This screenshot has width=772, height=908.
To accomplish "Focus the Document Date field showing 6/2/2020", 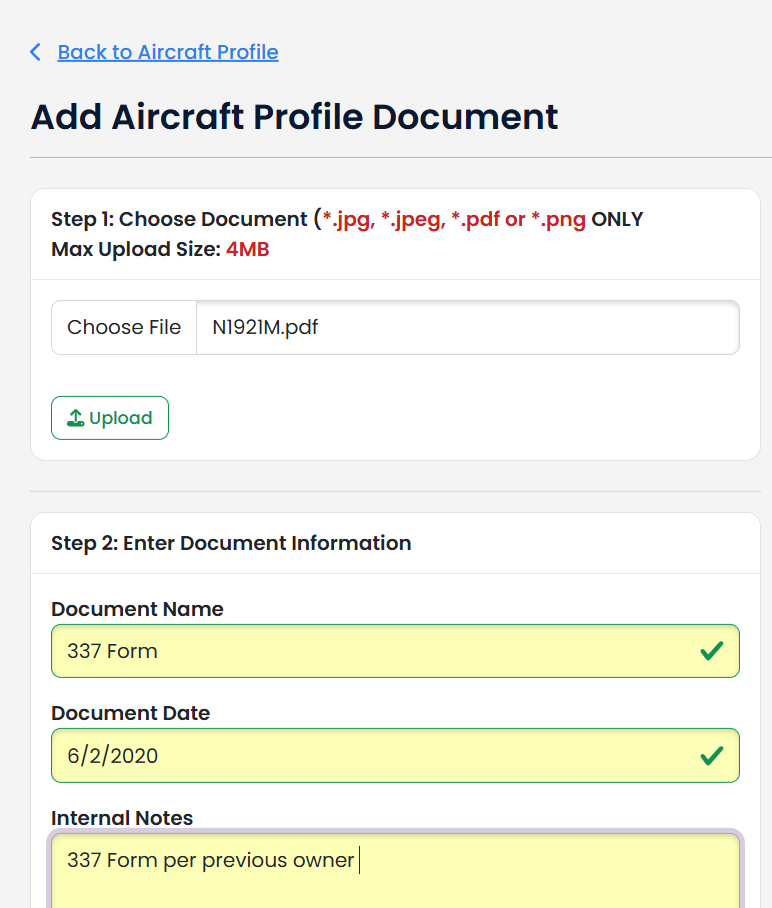I will click(x=396, y=756).
